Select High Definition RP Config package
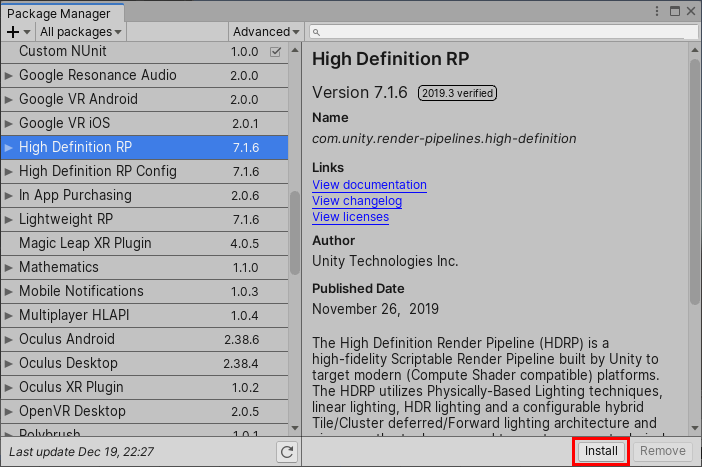 pyautogui.click(x=145, y=171)
